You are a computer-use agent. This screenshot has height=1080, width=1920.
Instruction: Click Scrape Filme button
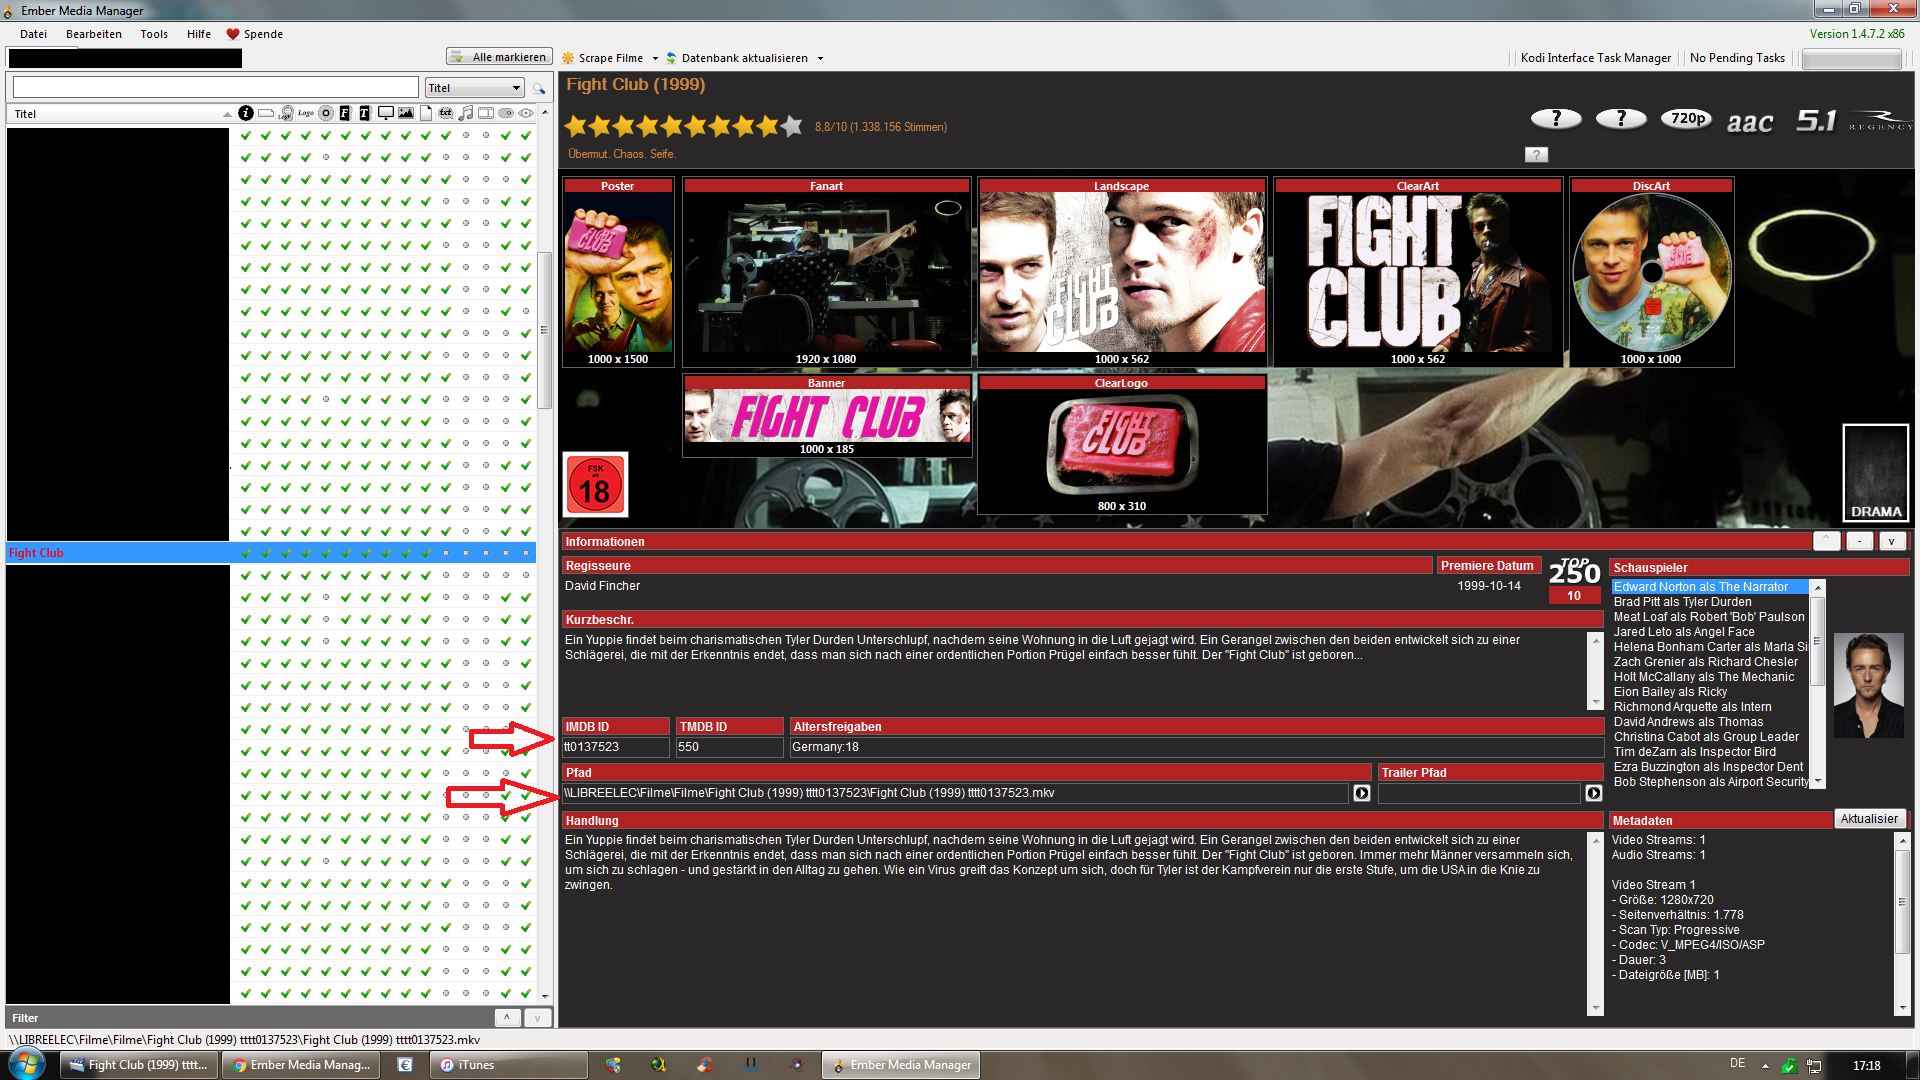603,58
